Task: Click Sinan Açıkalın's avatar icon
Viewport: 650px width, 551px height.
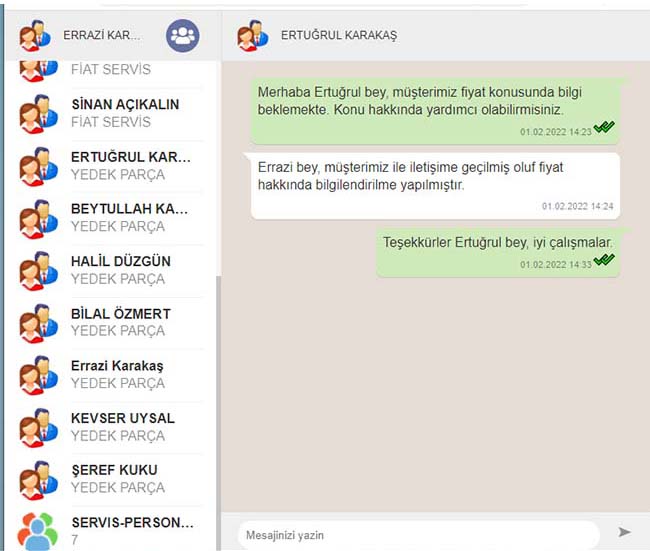Action: (x=38, y=113)
